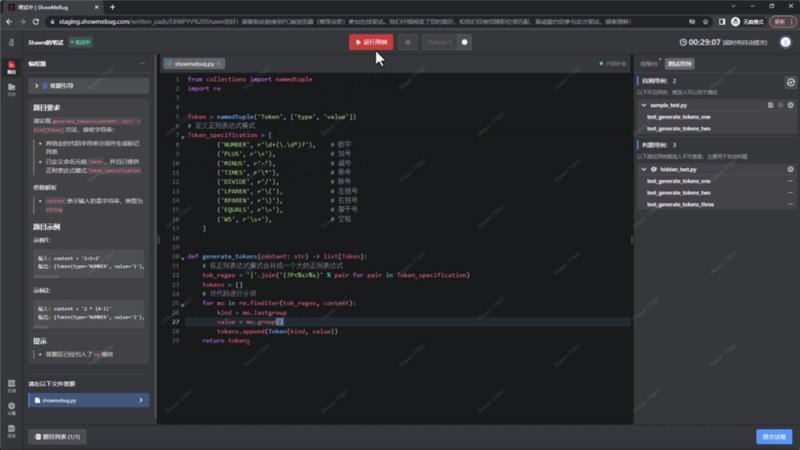Expand the 答题引导 guide section
800x450 pixels.
tap(38, 86)
